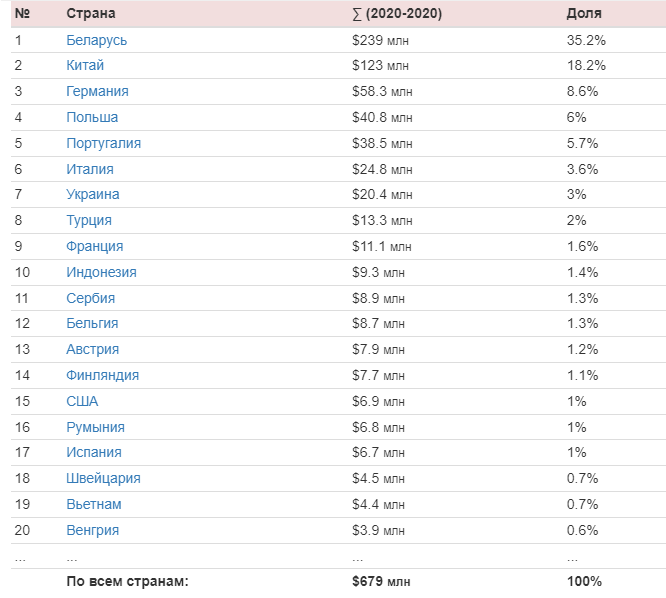Click the Вьетнам country link
666x598 pixels.
[94, 504]
